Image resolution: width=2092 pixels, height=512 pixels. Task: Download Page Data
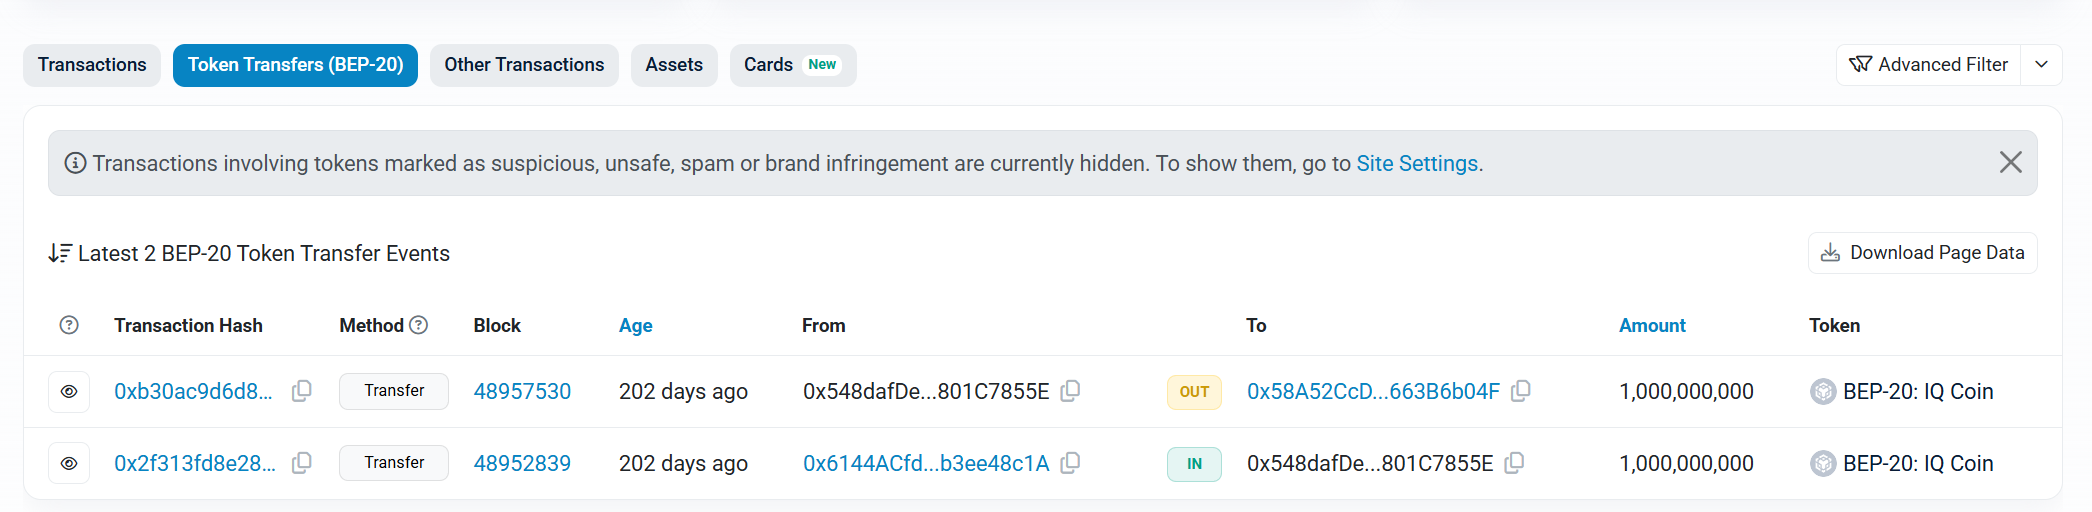tap(1922, 253)
